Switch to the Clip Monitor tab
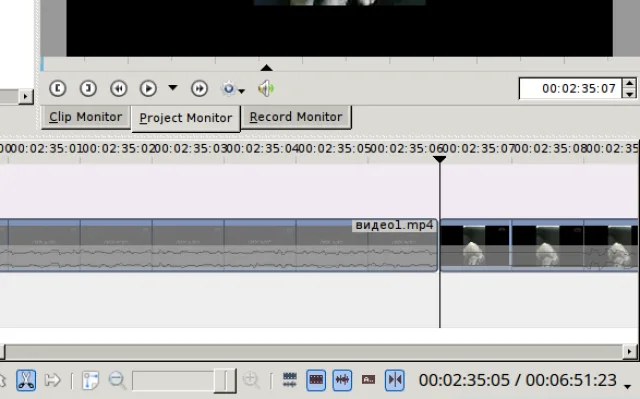The image size is (640, 399). [85, 117]
